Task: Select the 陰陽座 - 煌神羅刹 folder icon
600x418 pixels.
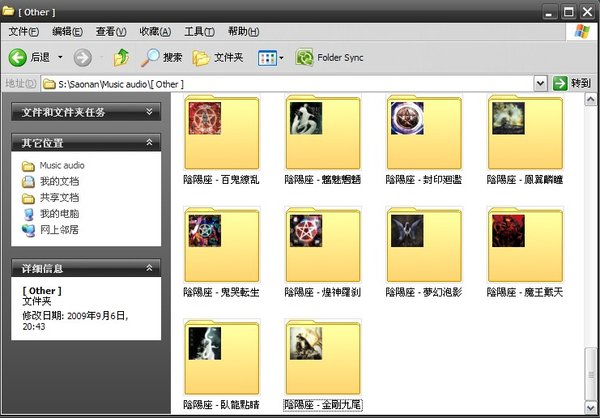Action: 323,245
